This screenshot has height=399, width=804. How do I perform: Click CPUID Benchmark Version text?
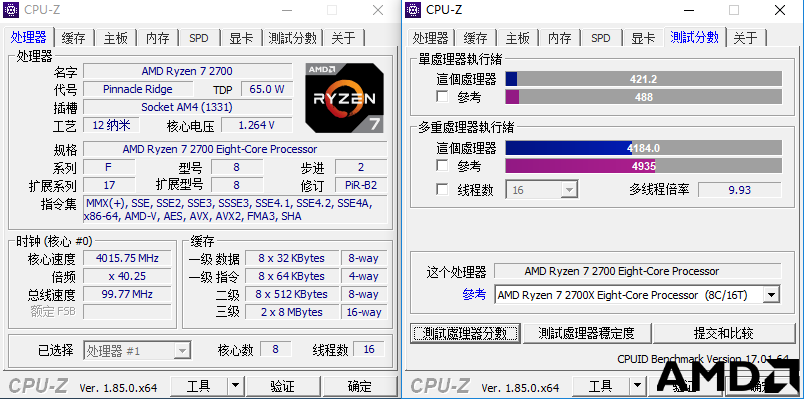pos(703,359)
